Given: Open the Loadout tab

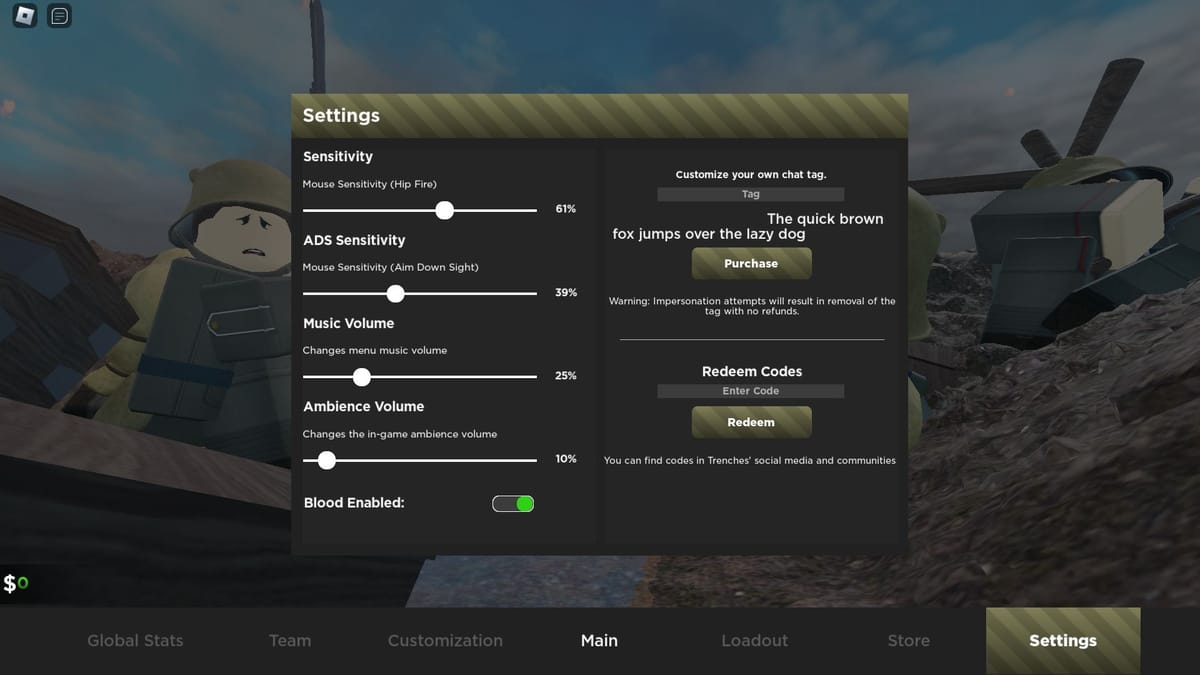Looking at the screenshot, I should pyautogui.click(x=754, y=641).
